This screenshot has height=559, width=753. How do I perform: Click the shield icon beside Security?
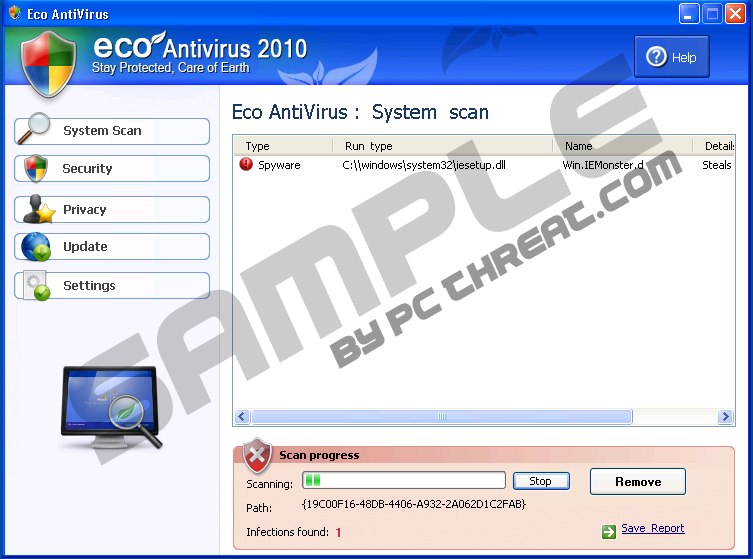[x=36, y=168]
